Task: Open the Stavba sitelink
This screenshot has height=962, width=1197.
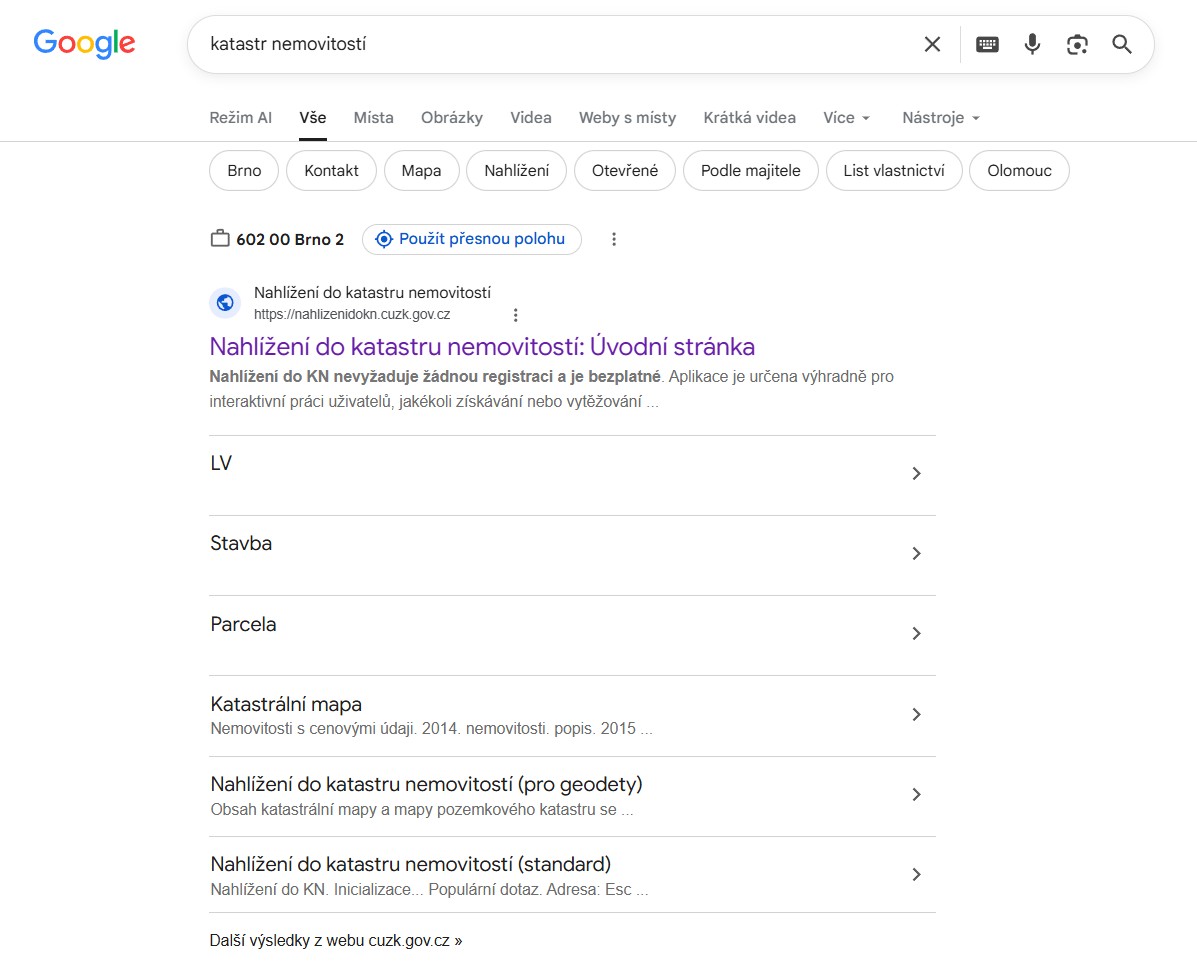Action: pyautogui.click(x=573, y=555)
